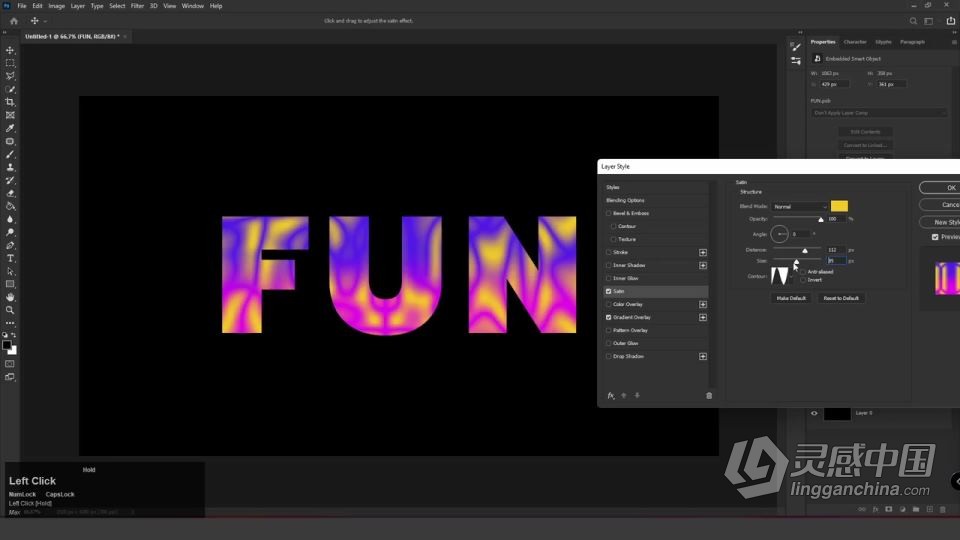Click the Make Default button

(791, 298)
